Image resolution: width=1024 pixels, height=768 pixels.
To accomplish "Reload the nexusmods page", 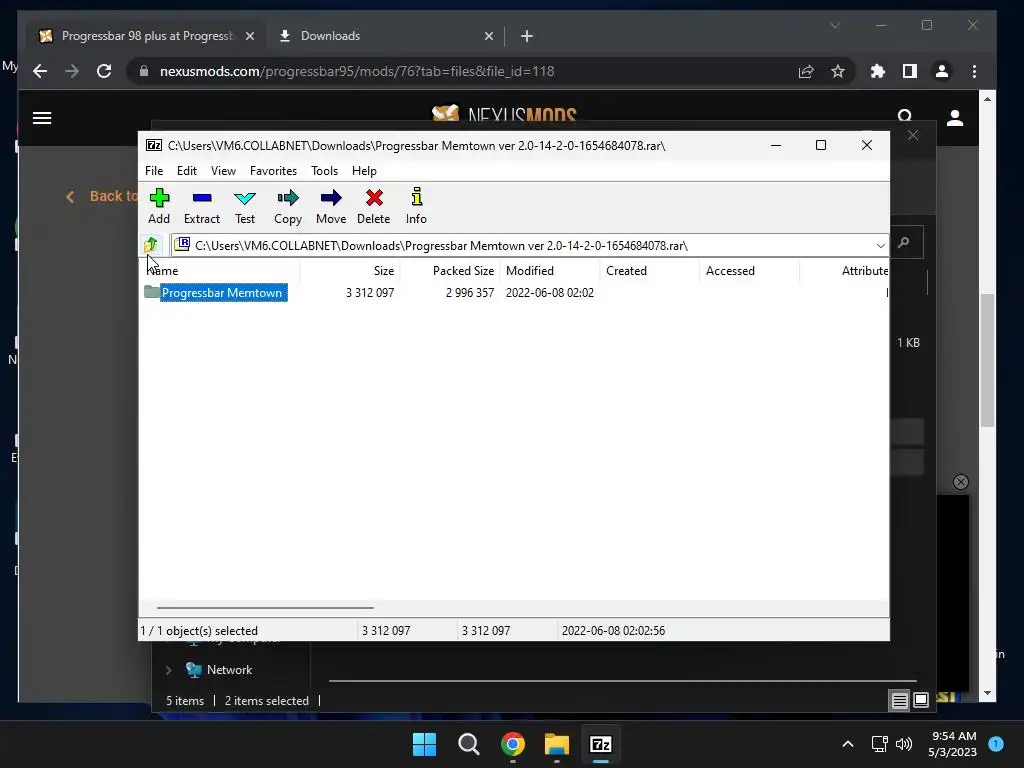I will coord(104,71).
